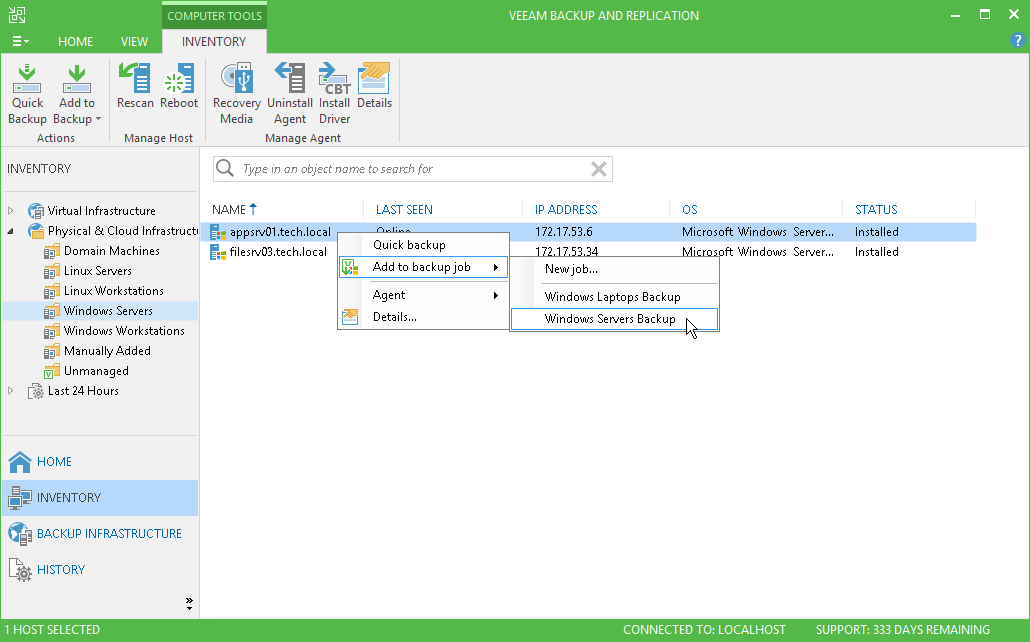Click the Computer Tools contextual tab
1030x642 pixels.
click(x=214, y=15)
